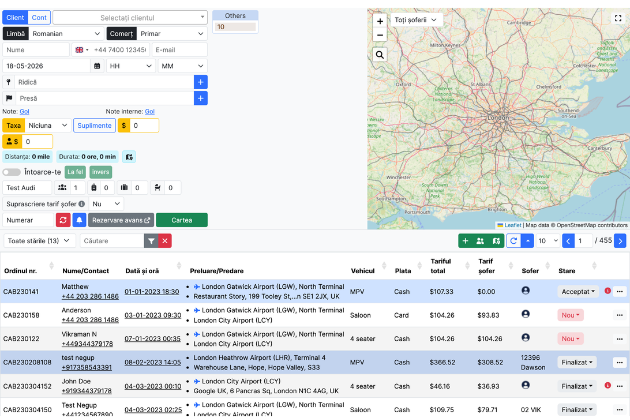Open the Note interne Gol link
The width and height of the screenshot is (630, 420).
149,112
